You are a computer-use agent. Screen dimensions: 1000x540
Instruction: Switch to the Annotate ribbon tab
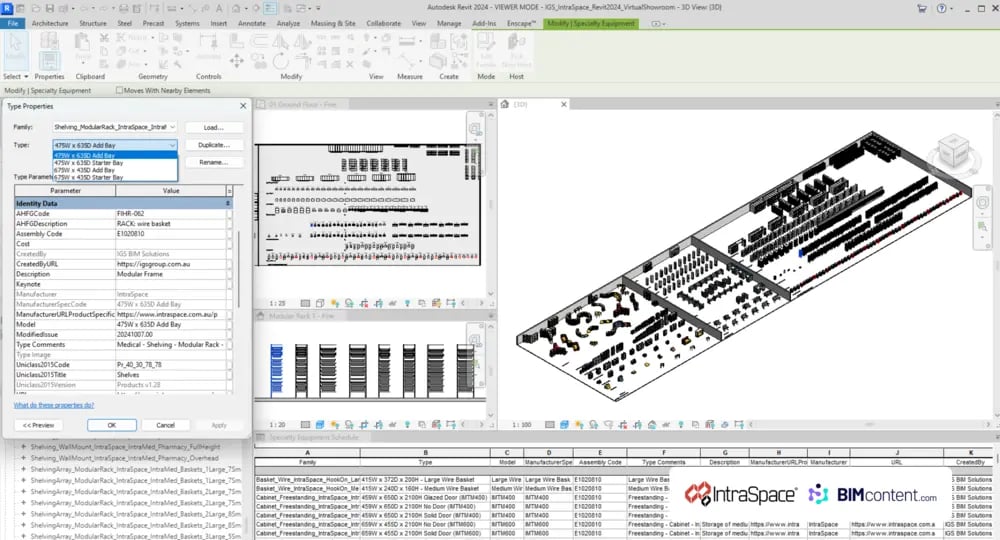[x=252, y=24]
